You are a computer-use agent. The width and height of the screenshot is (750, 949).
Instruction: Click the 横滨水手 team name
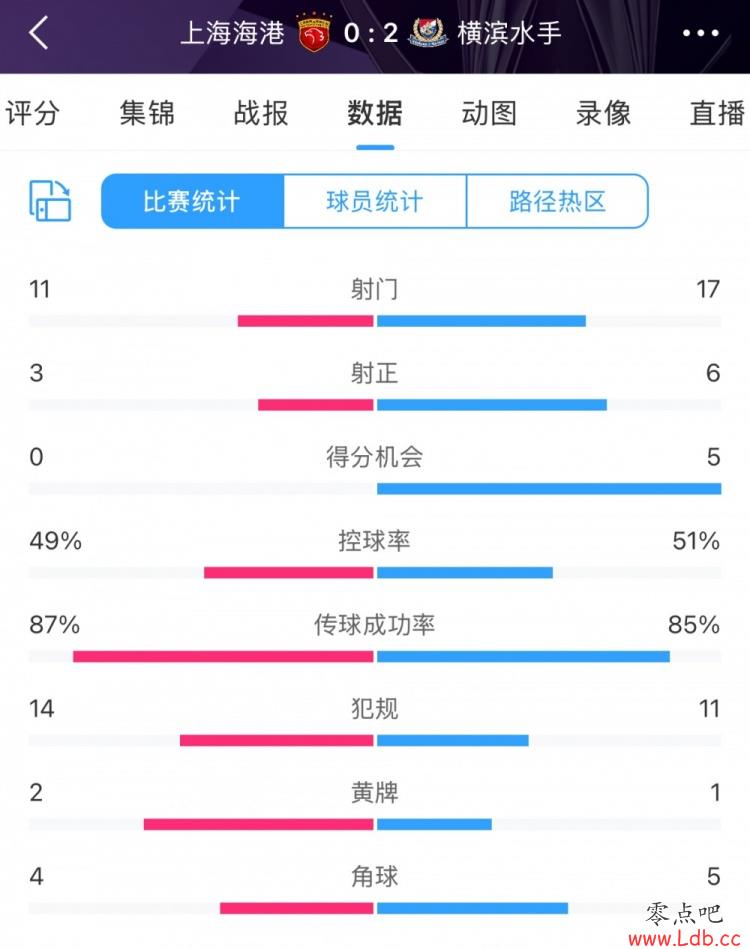click(x=509, y=33)
